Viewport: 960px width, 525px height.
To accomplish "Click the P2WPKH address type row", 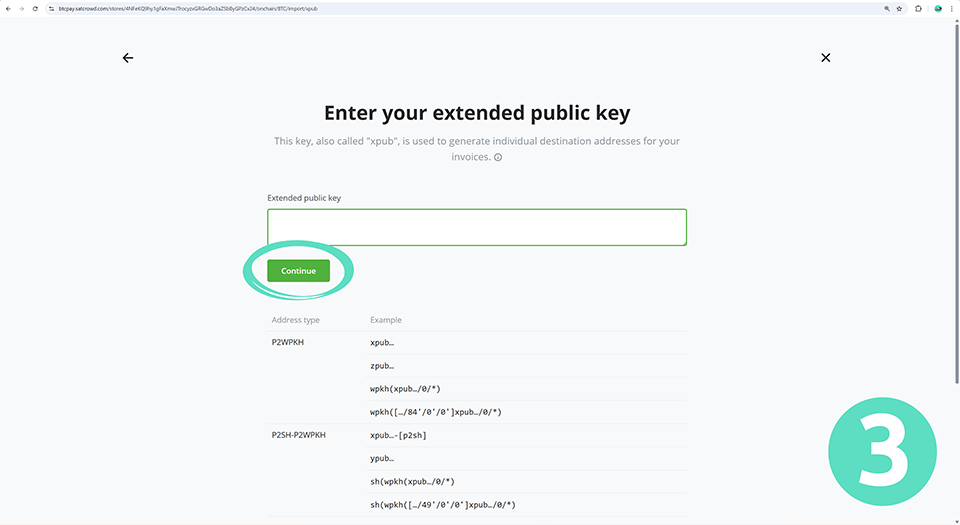I will click(x=287, y=342).
